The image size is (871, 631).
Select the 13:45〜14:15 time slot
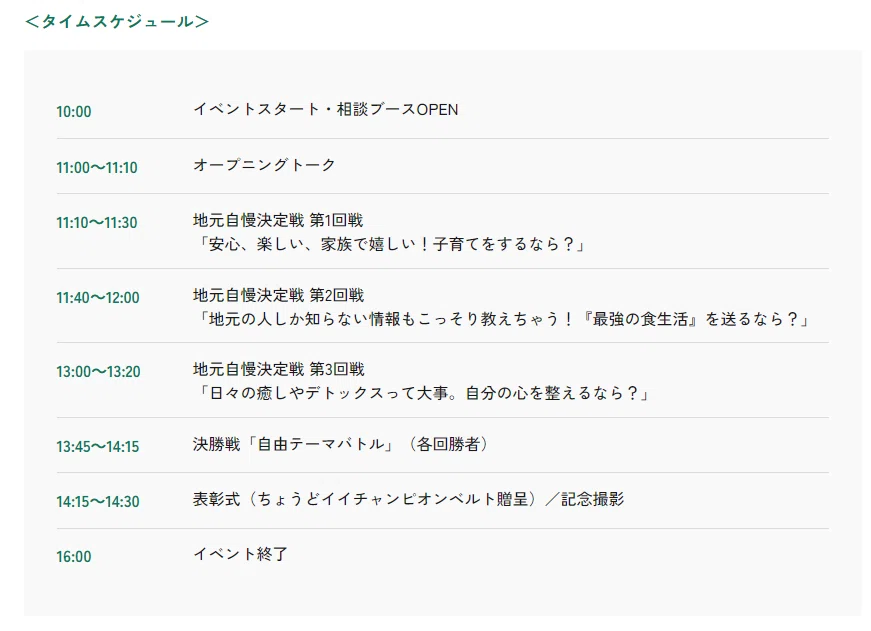click(x=98, y=447)
